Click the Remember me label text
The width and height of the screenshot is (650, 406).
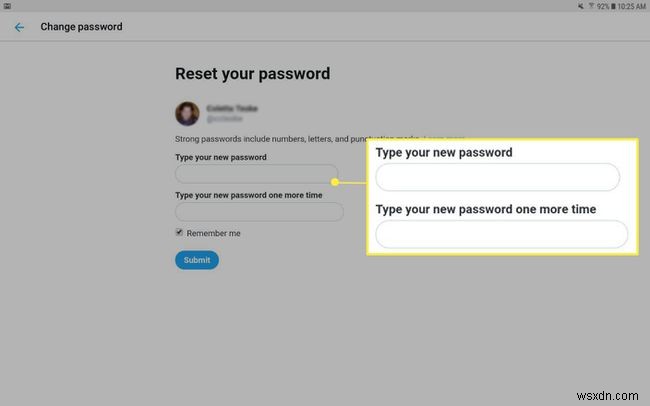coord(213,233)
